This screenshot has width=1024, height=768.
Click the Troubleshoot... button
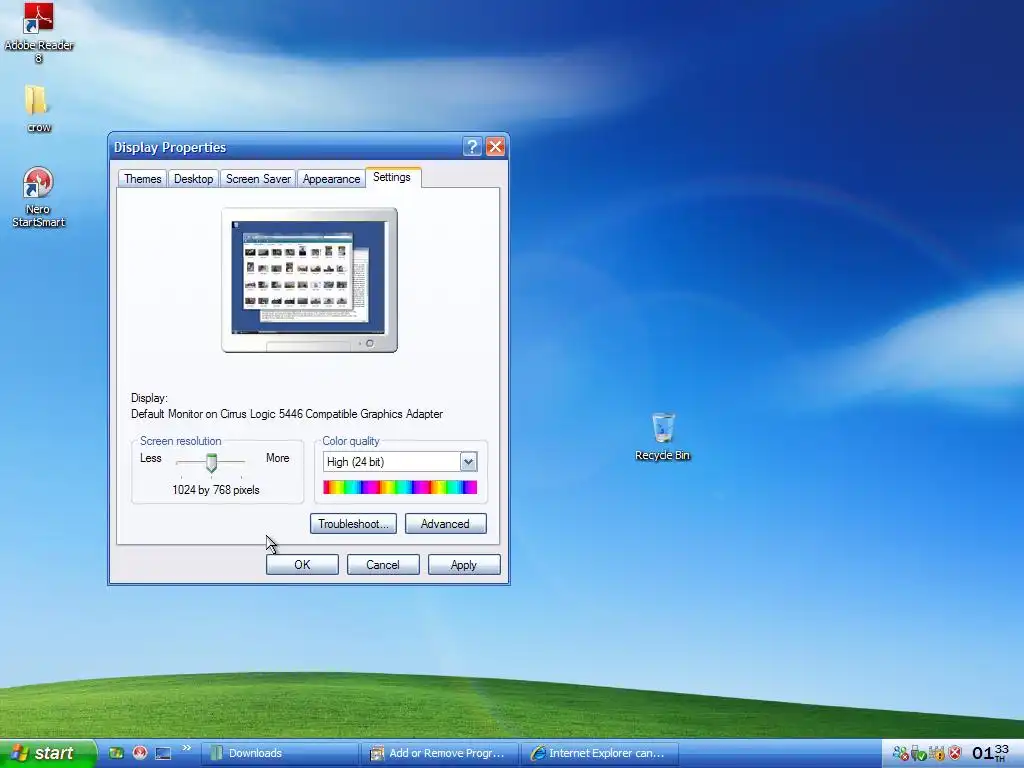353,524
